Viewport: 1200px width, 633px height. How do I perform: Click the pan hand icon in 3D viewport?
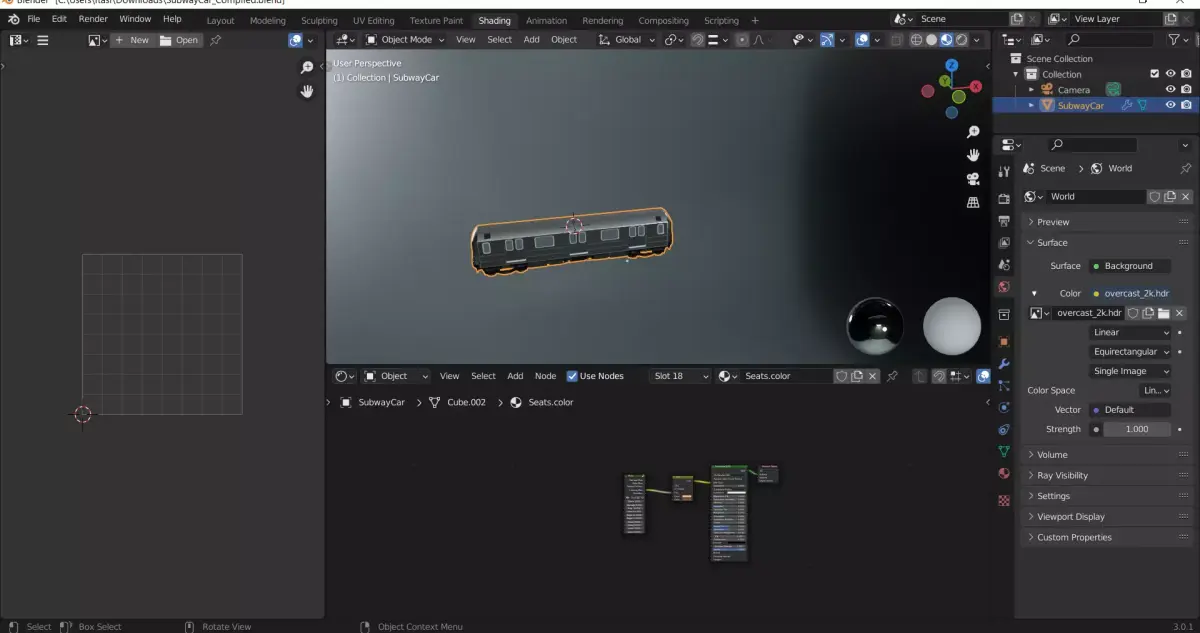(x=973, y=155)
